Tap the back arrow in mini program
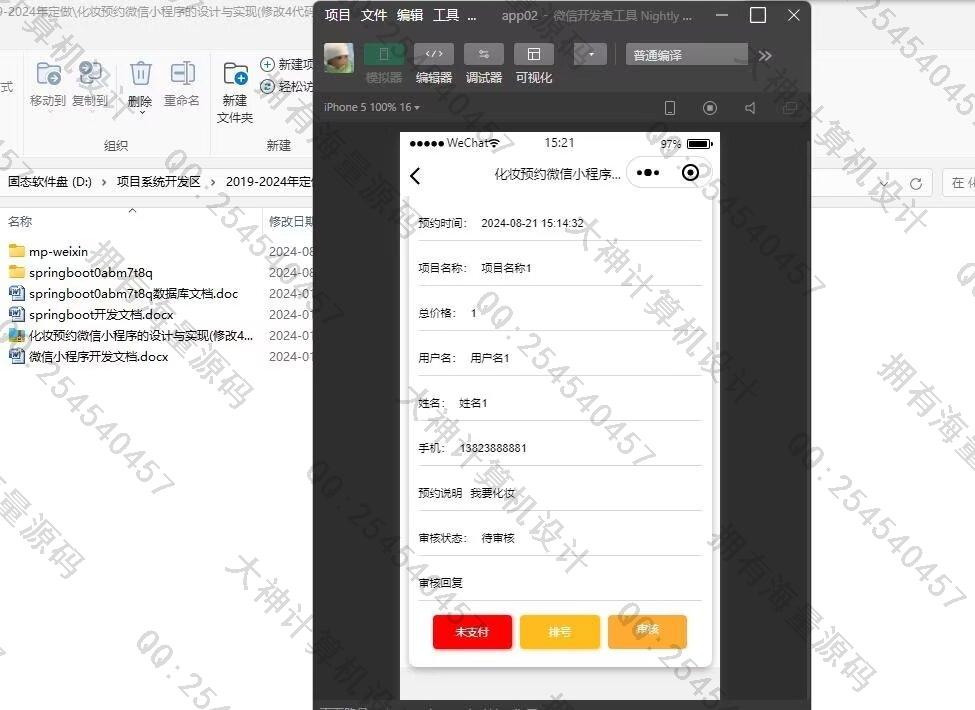 point(415,176)
